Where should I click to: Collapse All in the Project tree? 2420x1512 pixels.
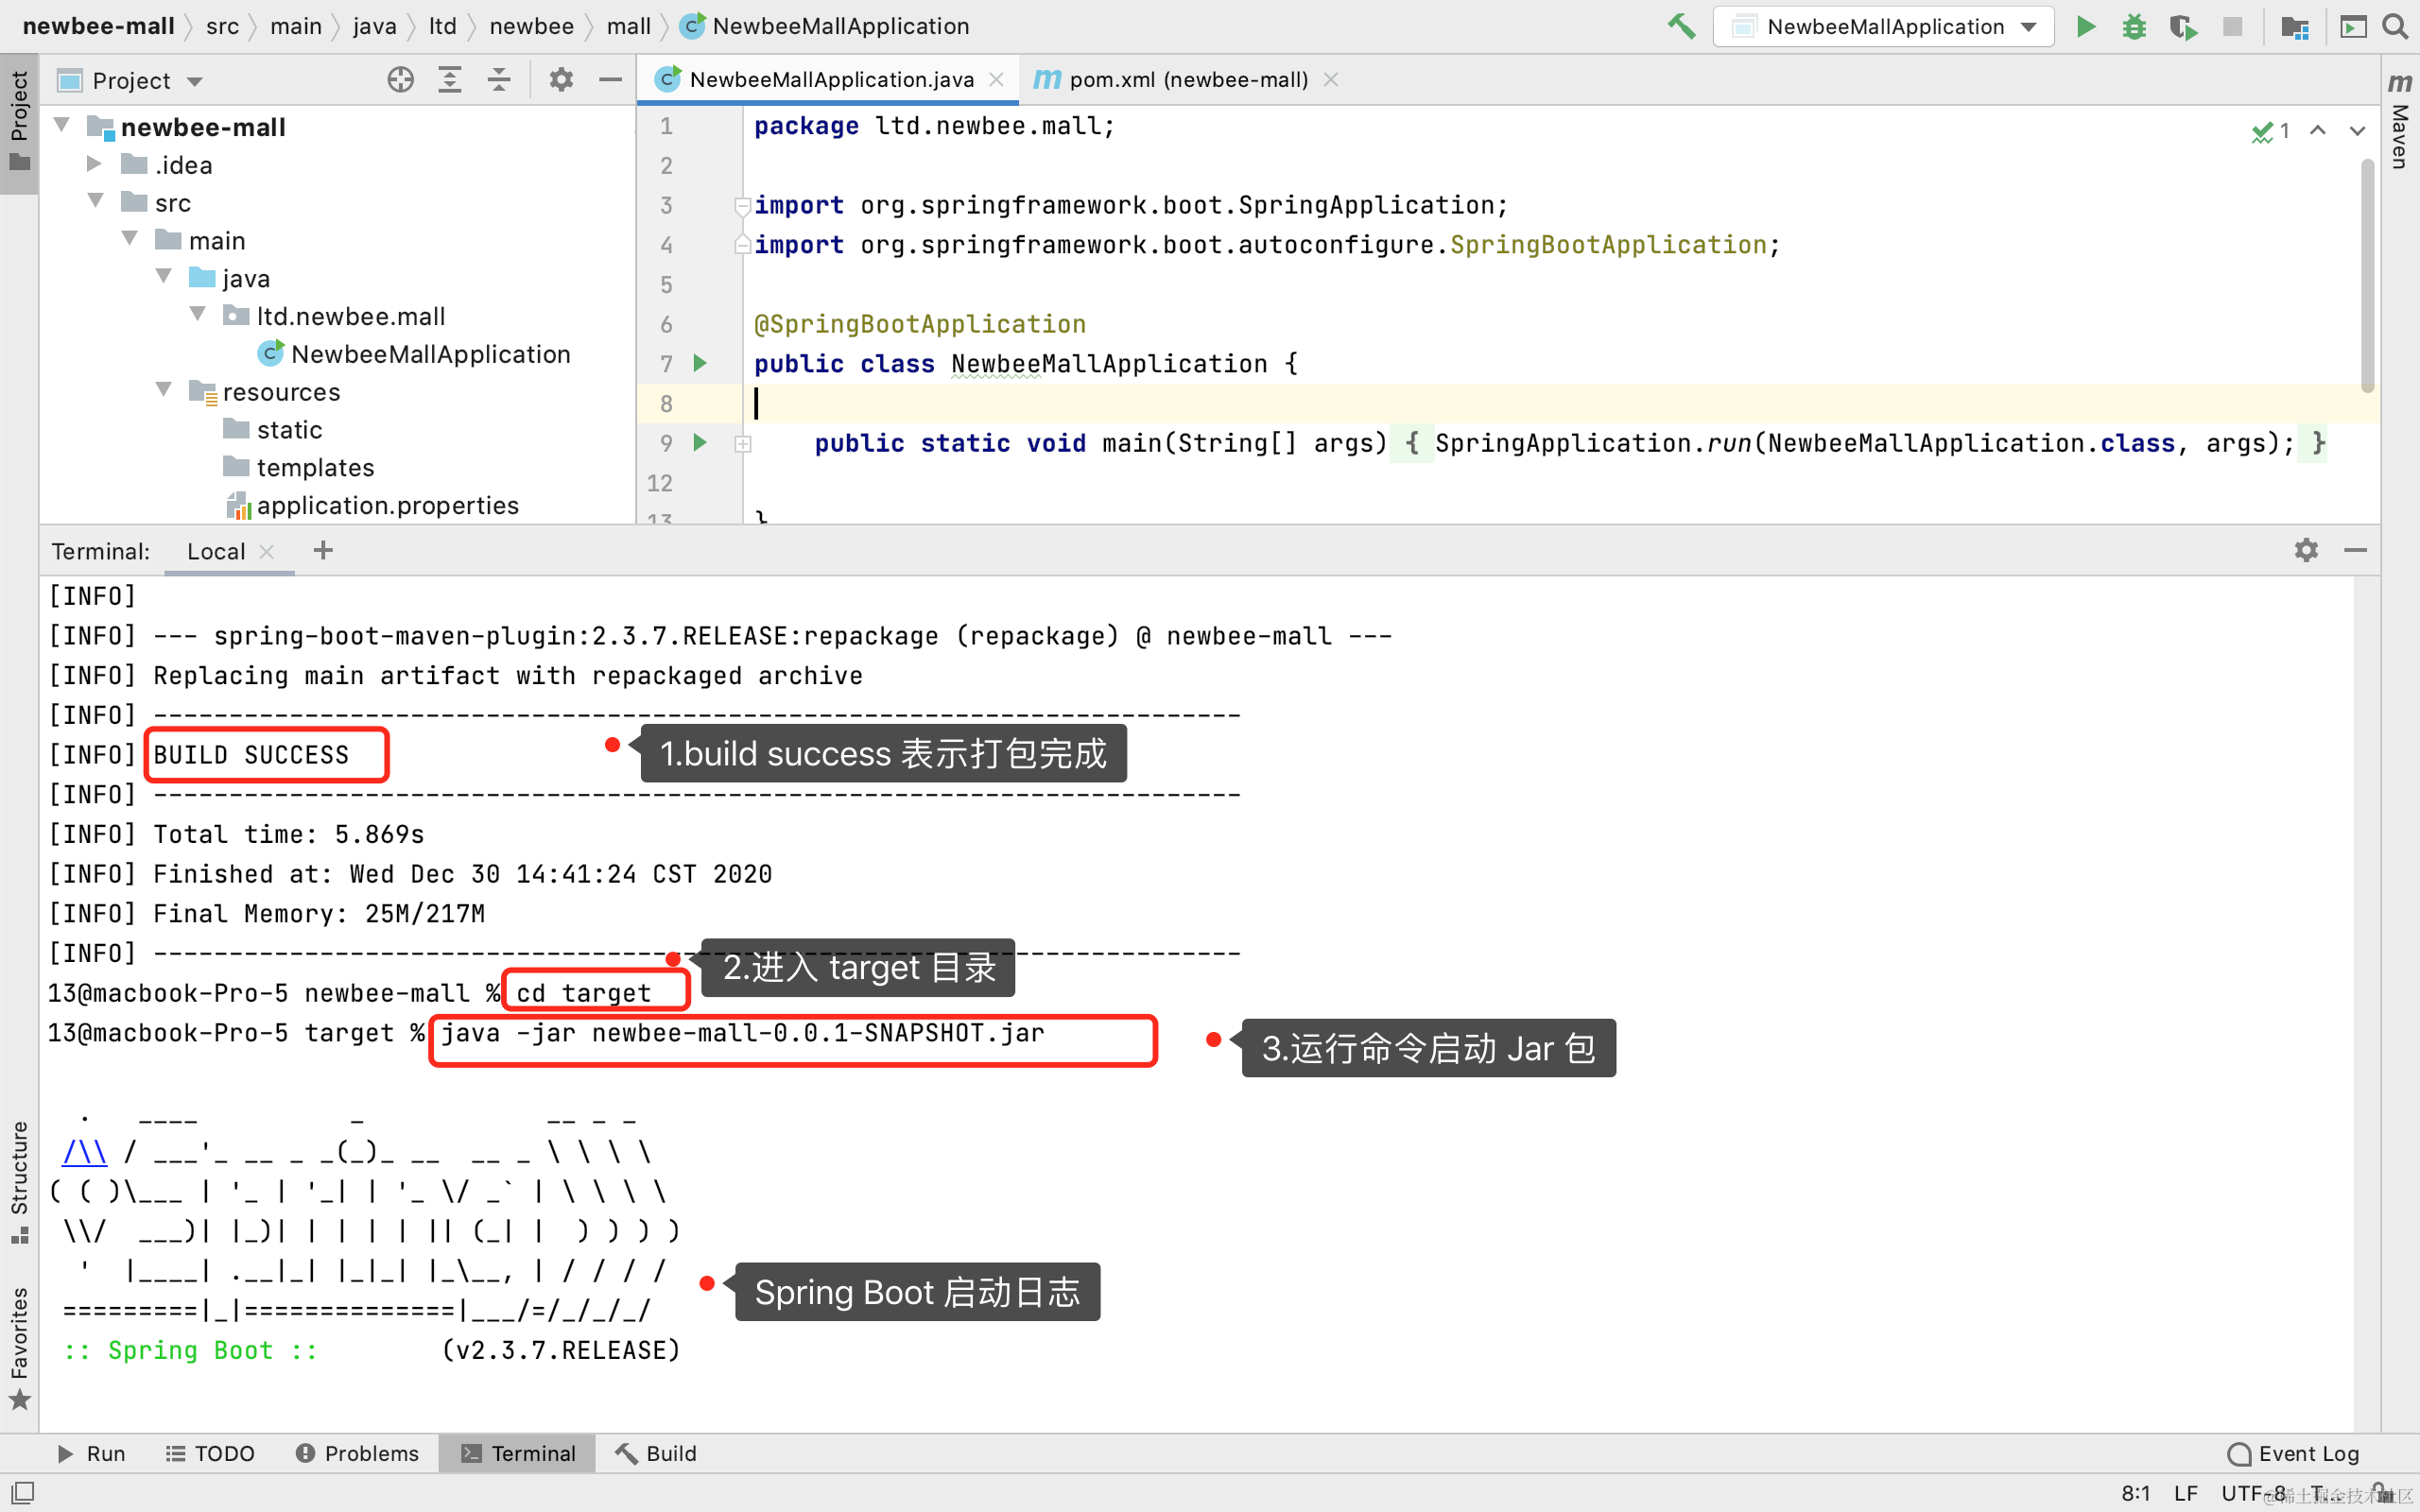497,79
